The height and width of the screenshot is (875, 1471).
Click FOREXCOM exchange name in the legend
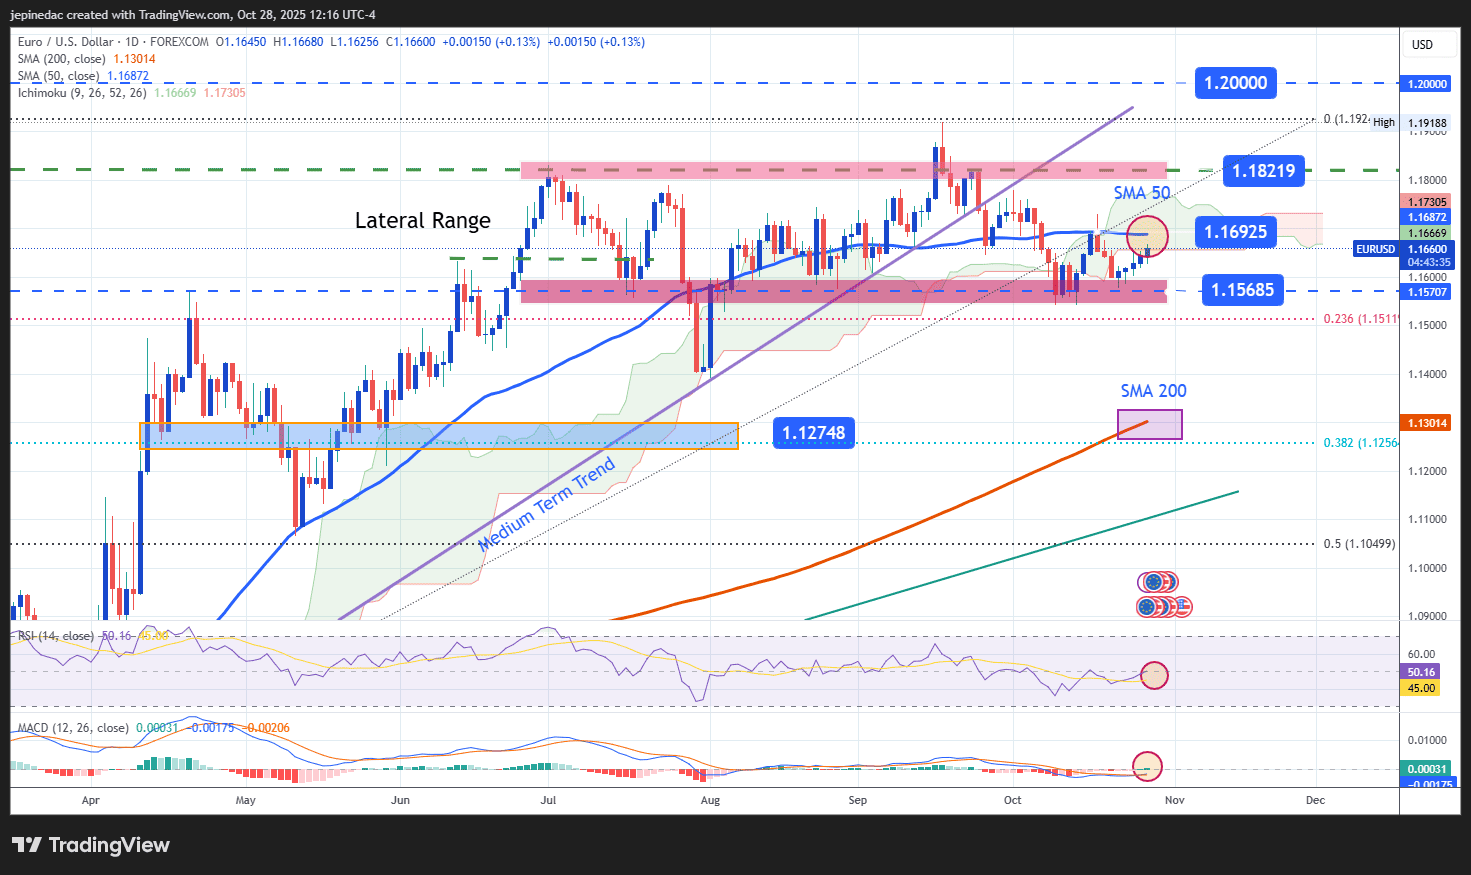click(x=180, y=42)
